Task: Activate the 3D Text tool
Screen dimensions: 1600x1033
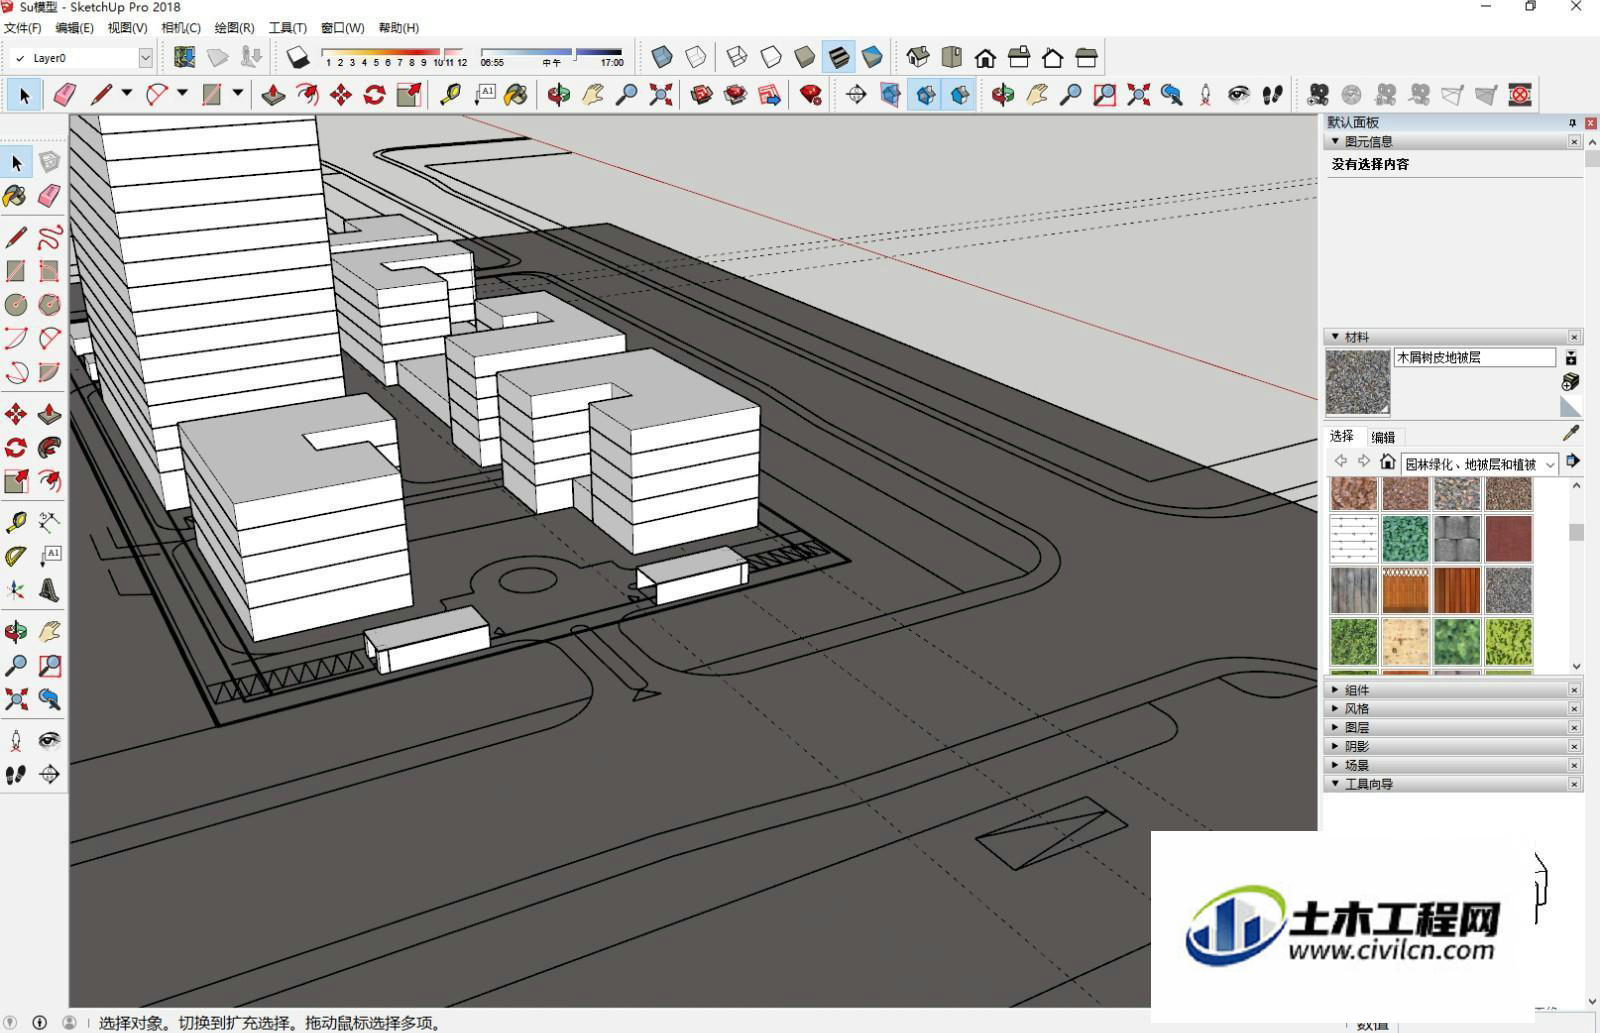Action: [x=49, y=590]
